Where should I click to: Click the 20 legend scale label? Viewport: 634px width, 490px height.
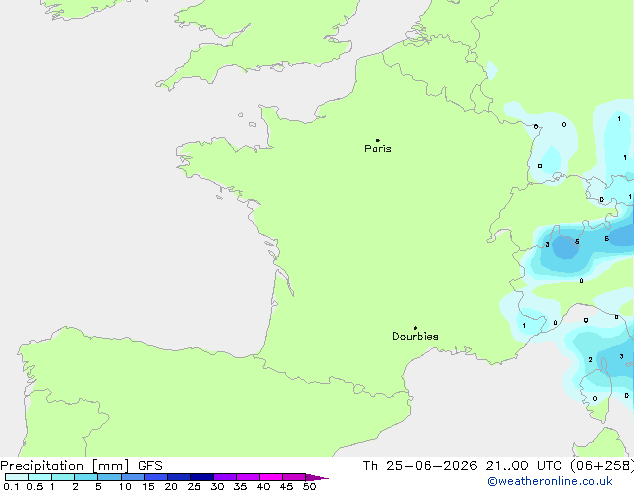[x=171, y=486]
